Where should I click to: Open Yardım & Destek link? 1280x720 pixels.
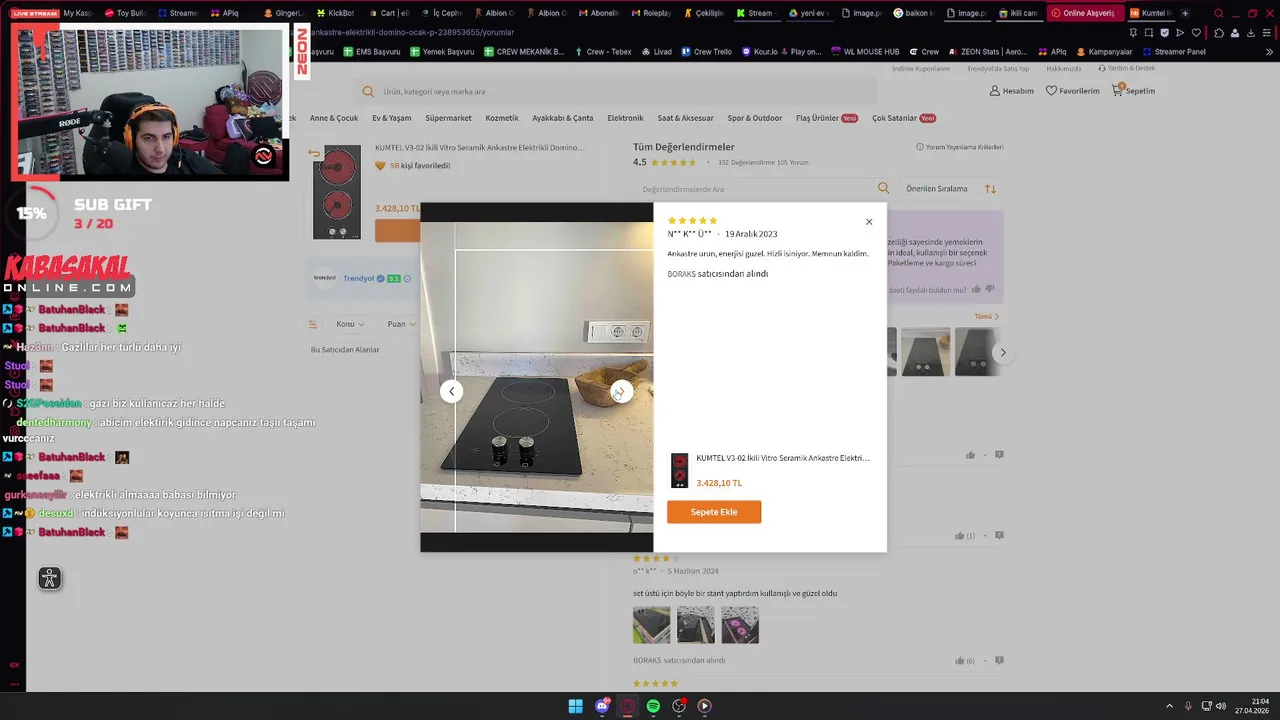click(1127, 69)
